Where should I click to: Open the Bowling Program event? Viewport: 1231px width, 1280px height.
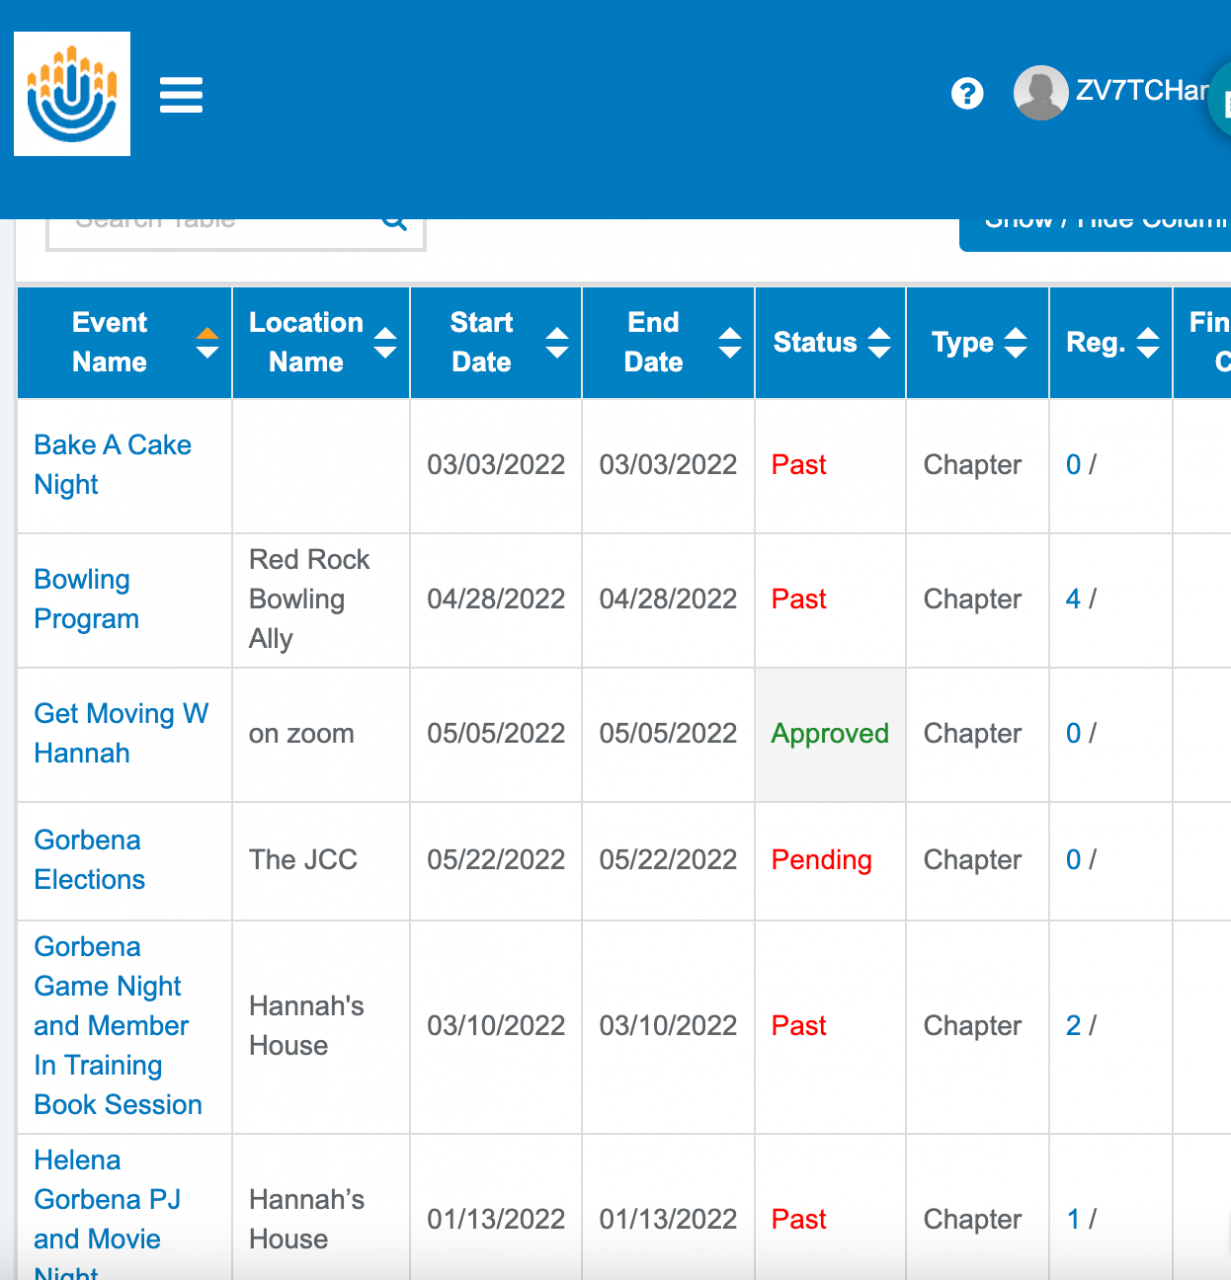pyautogui.click(x=86, y=599)
